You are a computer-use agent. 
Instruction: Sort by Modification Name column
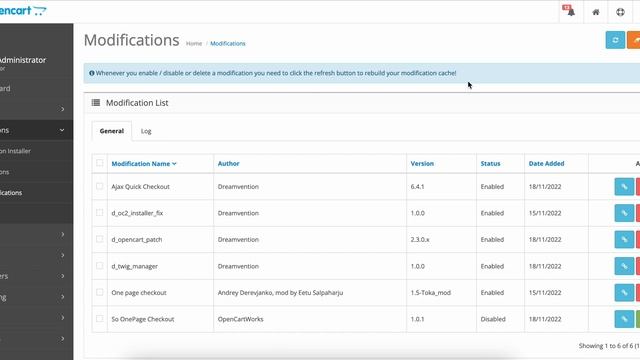point(144,164)
